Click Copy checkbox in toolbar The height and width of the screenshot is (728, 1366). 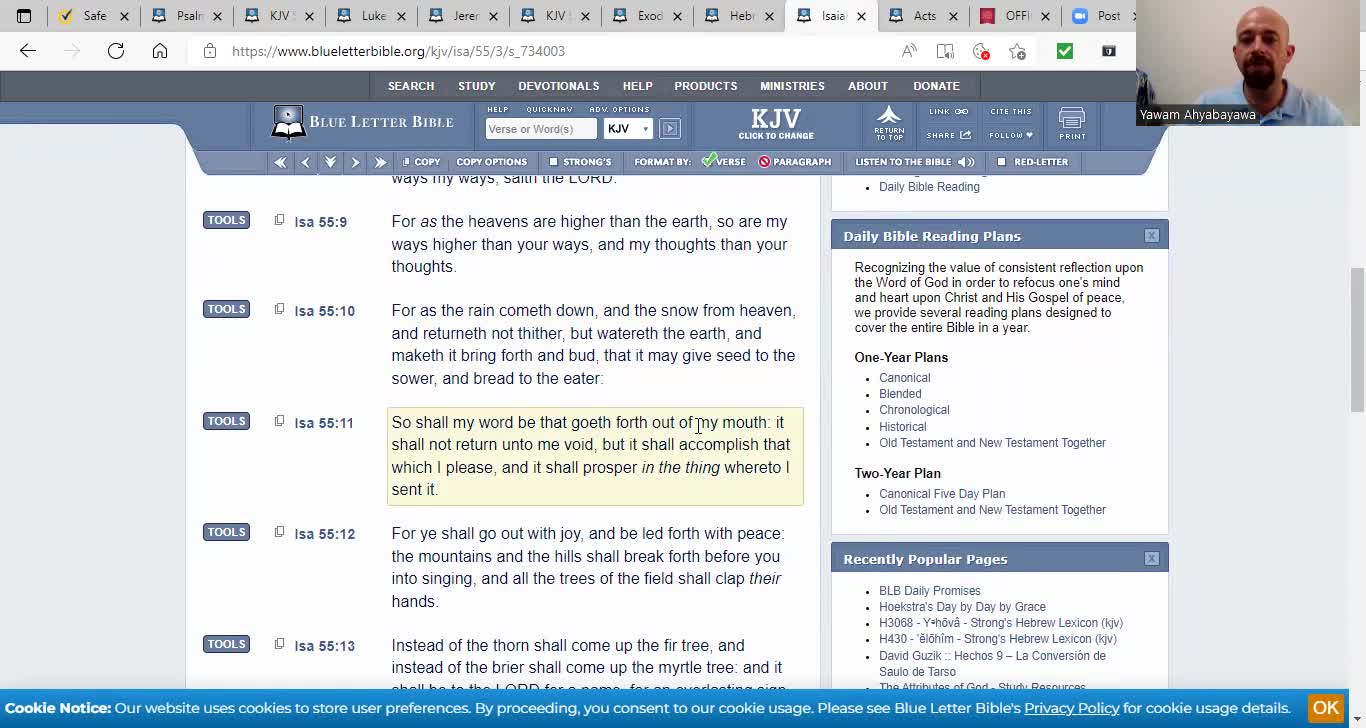[x=421, y=162]
